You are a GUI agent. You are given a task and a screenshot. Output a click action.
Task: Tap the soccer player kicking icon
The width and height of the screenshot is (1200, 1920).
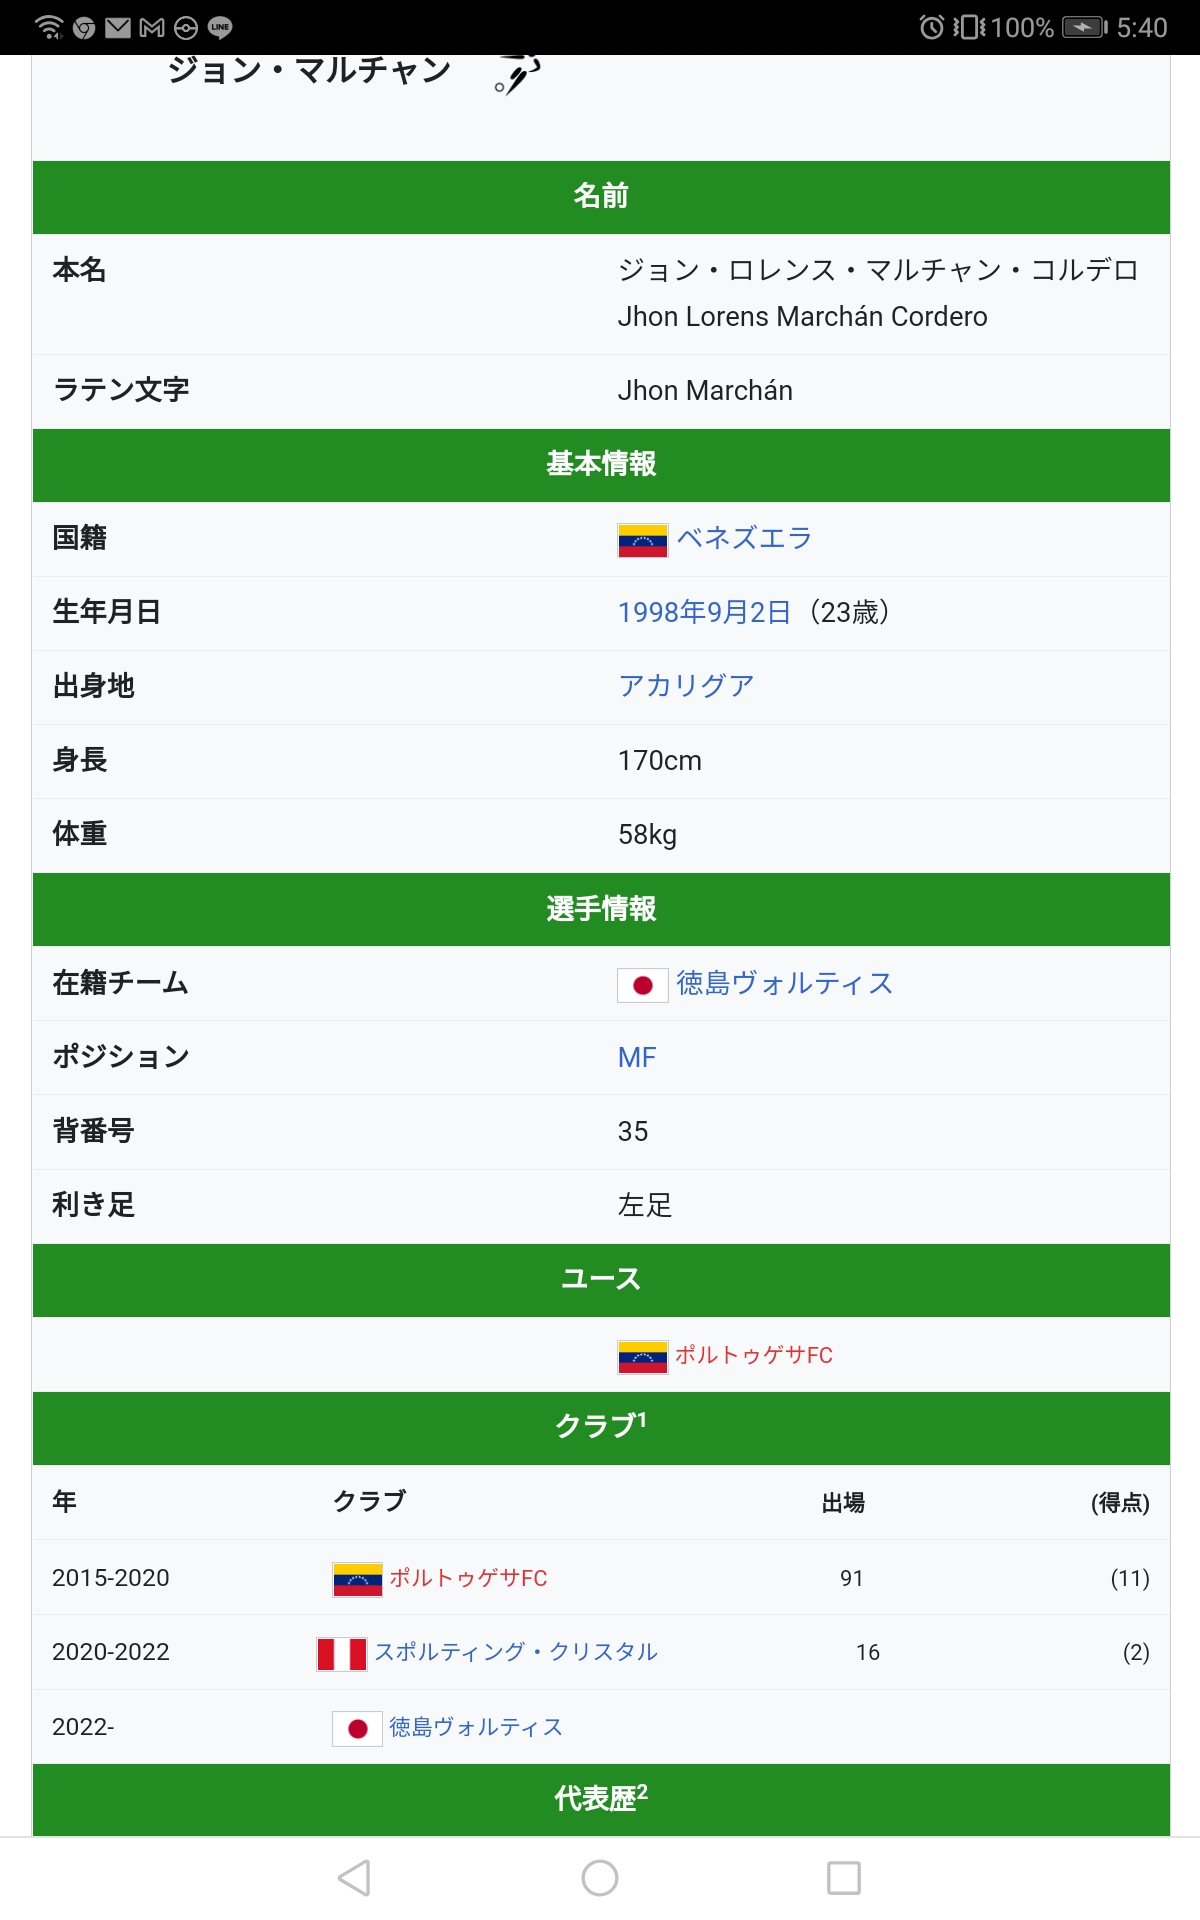517,73
